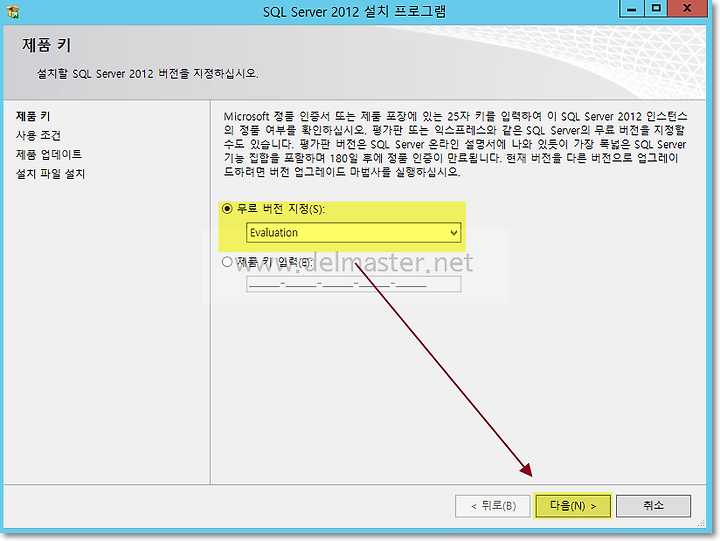Select the '무료 버전 지정' radio button

tap(227, 209)
